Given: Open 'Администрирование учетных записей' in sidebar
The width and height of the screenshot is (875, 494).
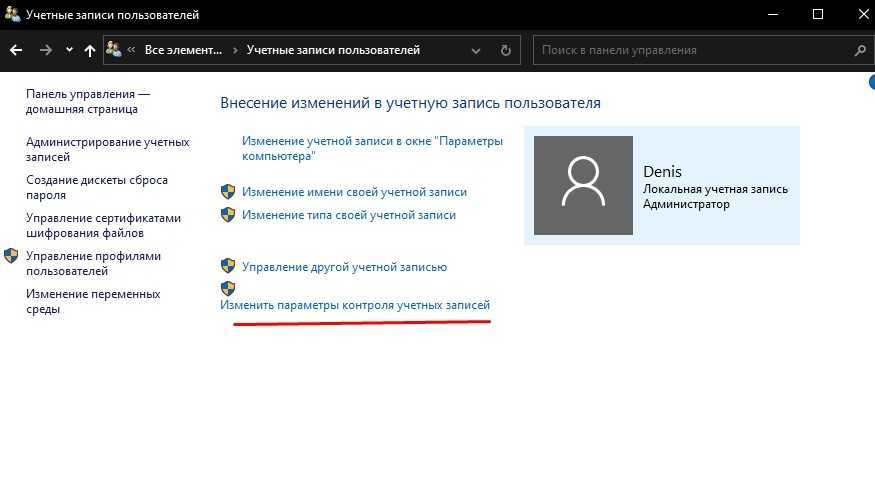Looking at the screenshot, I should coord(107,150).
